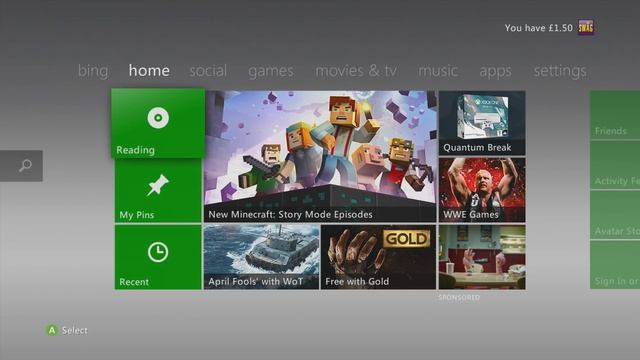The height and width of the screenshot is (360, 640).
Task: Switch to the music tab
Action: coord(438,71)
